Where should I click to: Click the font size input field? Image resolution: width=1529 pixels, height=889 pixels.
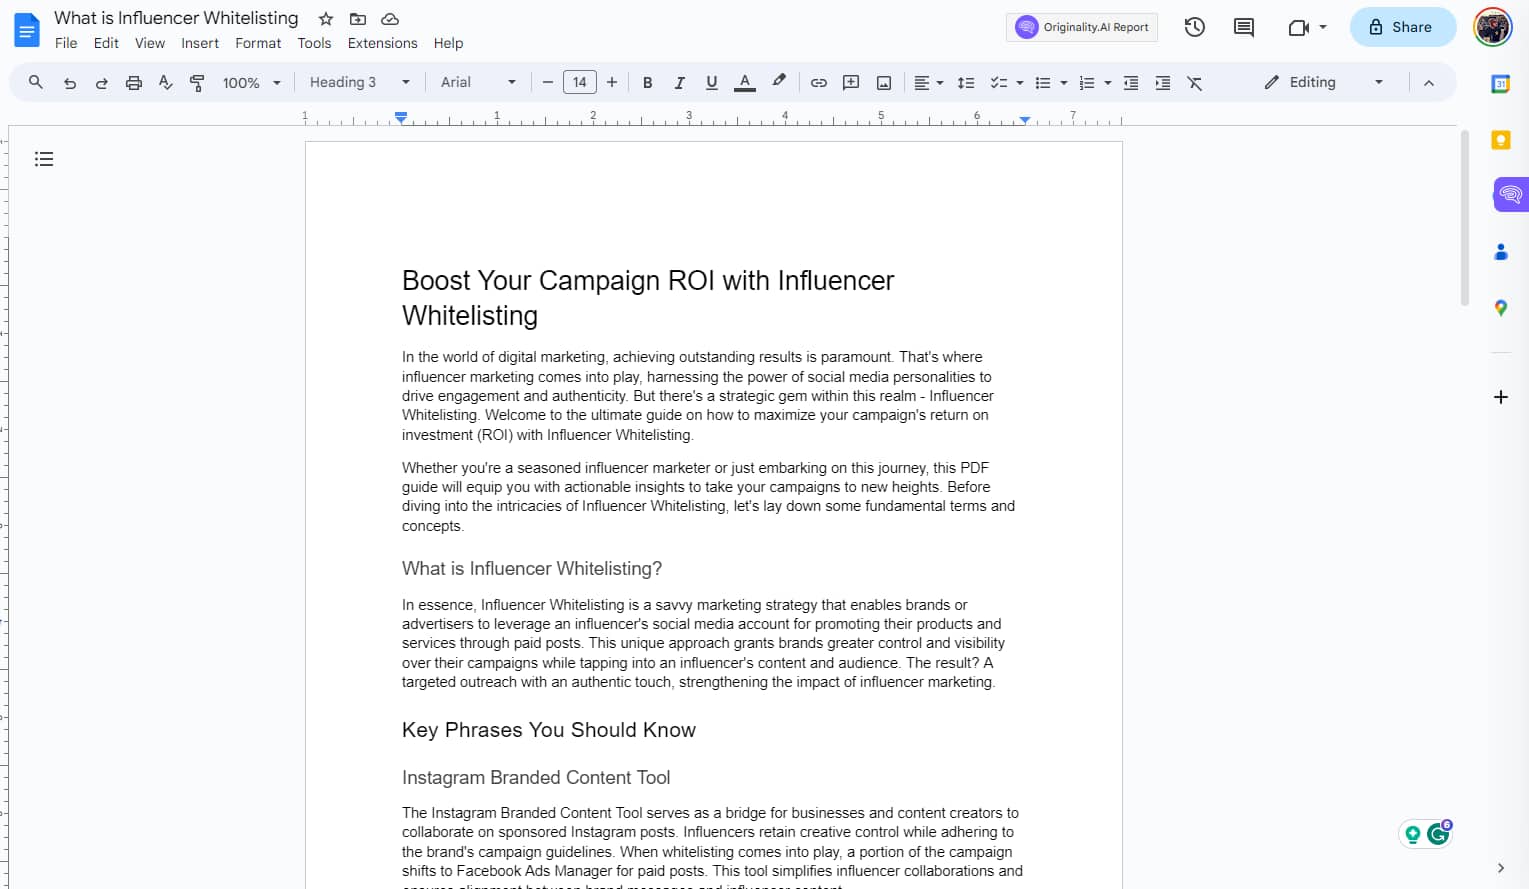pos(579,82)
